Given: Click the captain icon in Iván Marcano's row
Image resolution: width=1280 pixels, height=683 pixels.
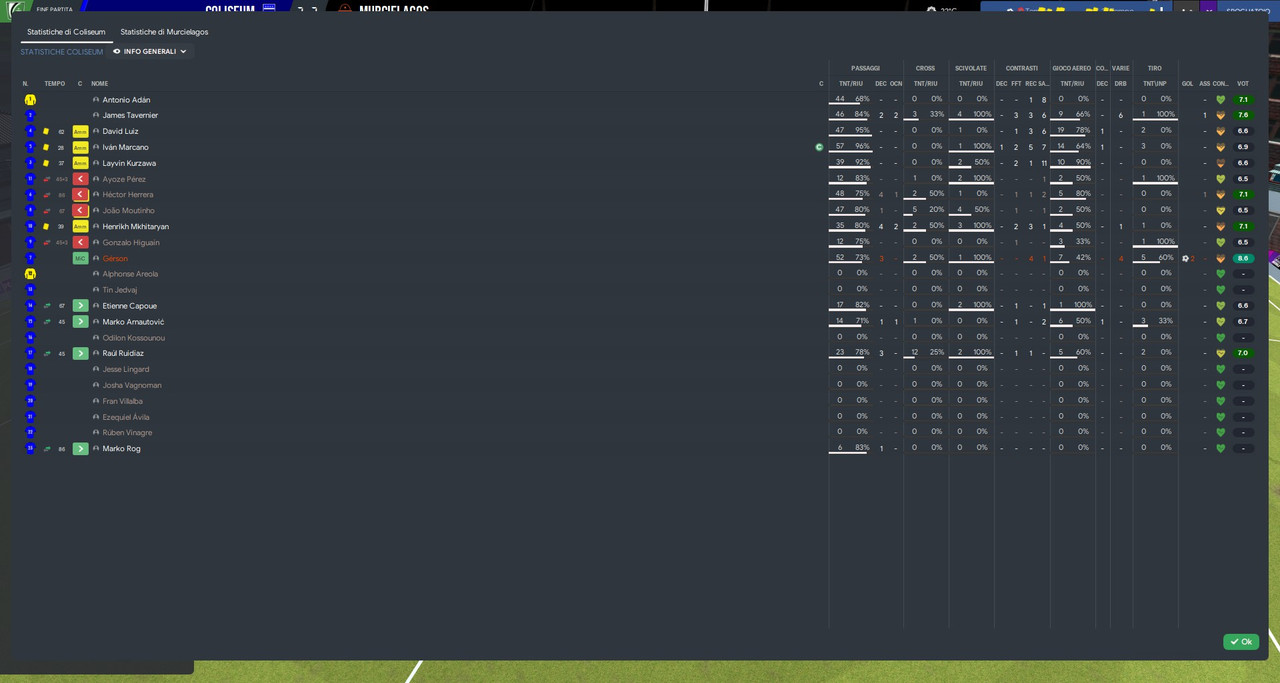Looking at the screenshot, I should click(x=819, y=147).
